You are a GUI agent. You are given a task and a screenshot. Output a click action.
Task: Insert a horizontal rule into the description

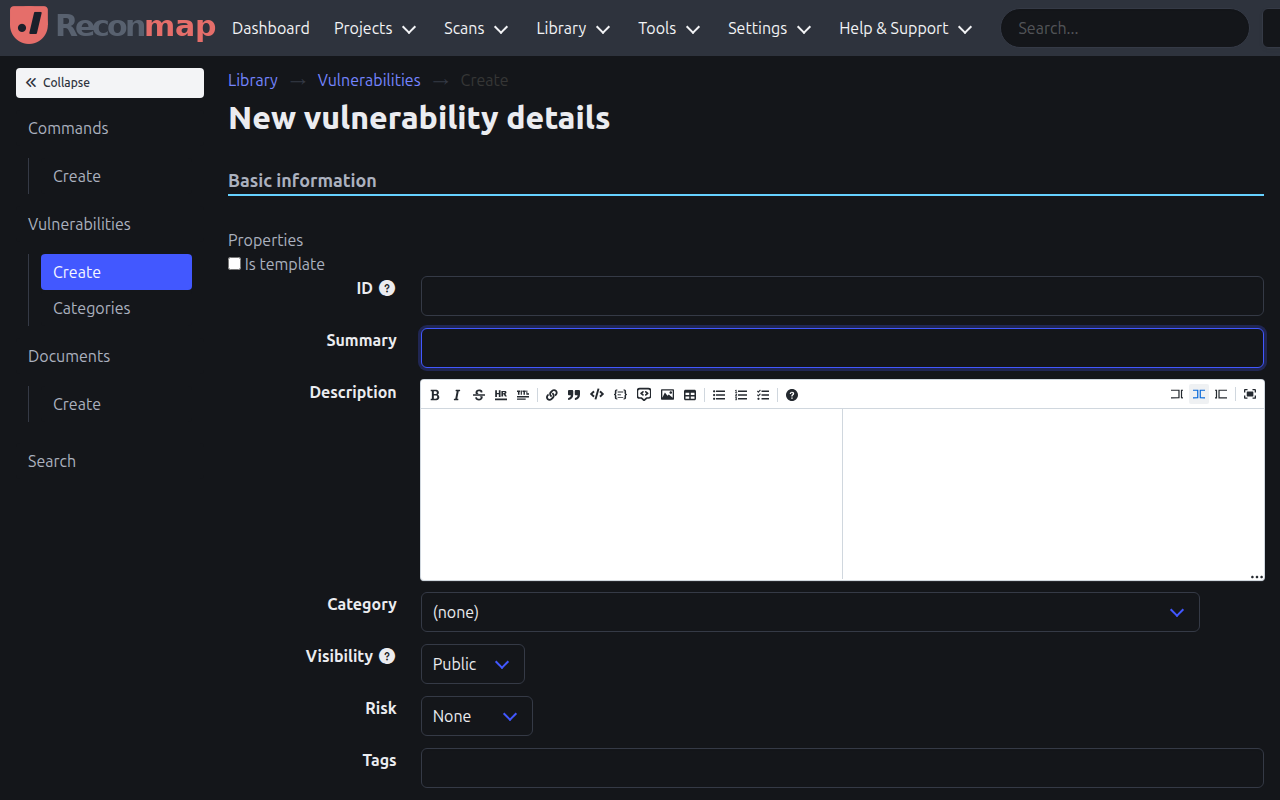click(500, 394)
